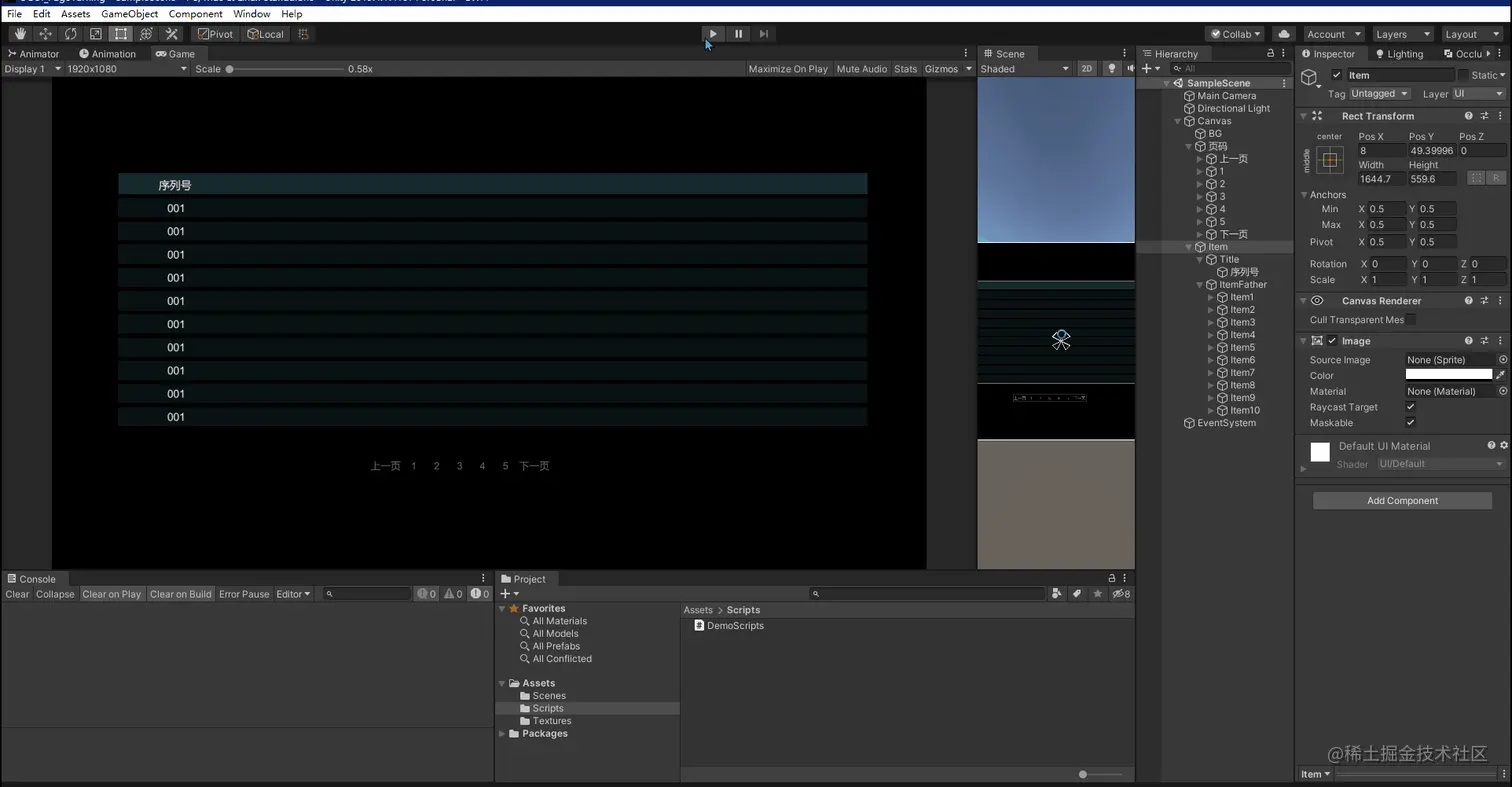Click the Add Component button
This screenshot has height=787, width=1512.
(x=1402, y=501)
